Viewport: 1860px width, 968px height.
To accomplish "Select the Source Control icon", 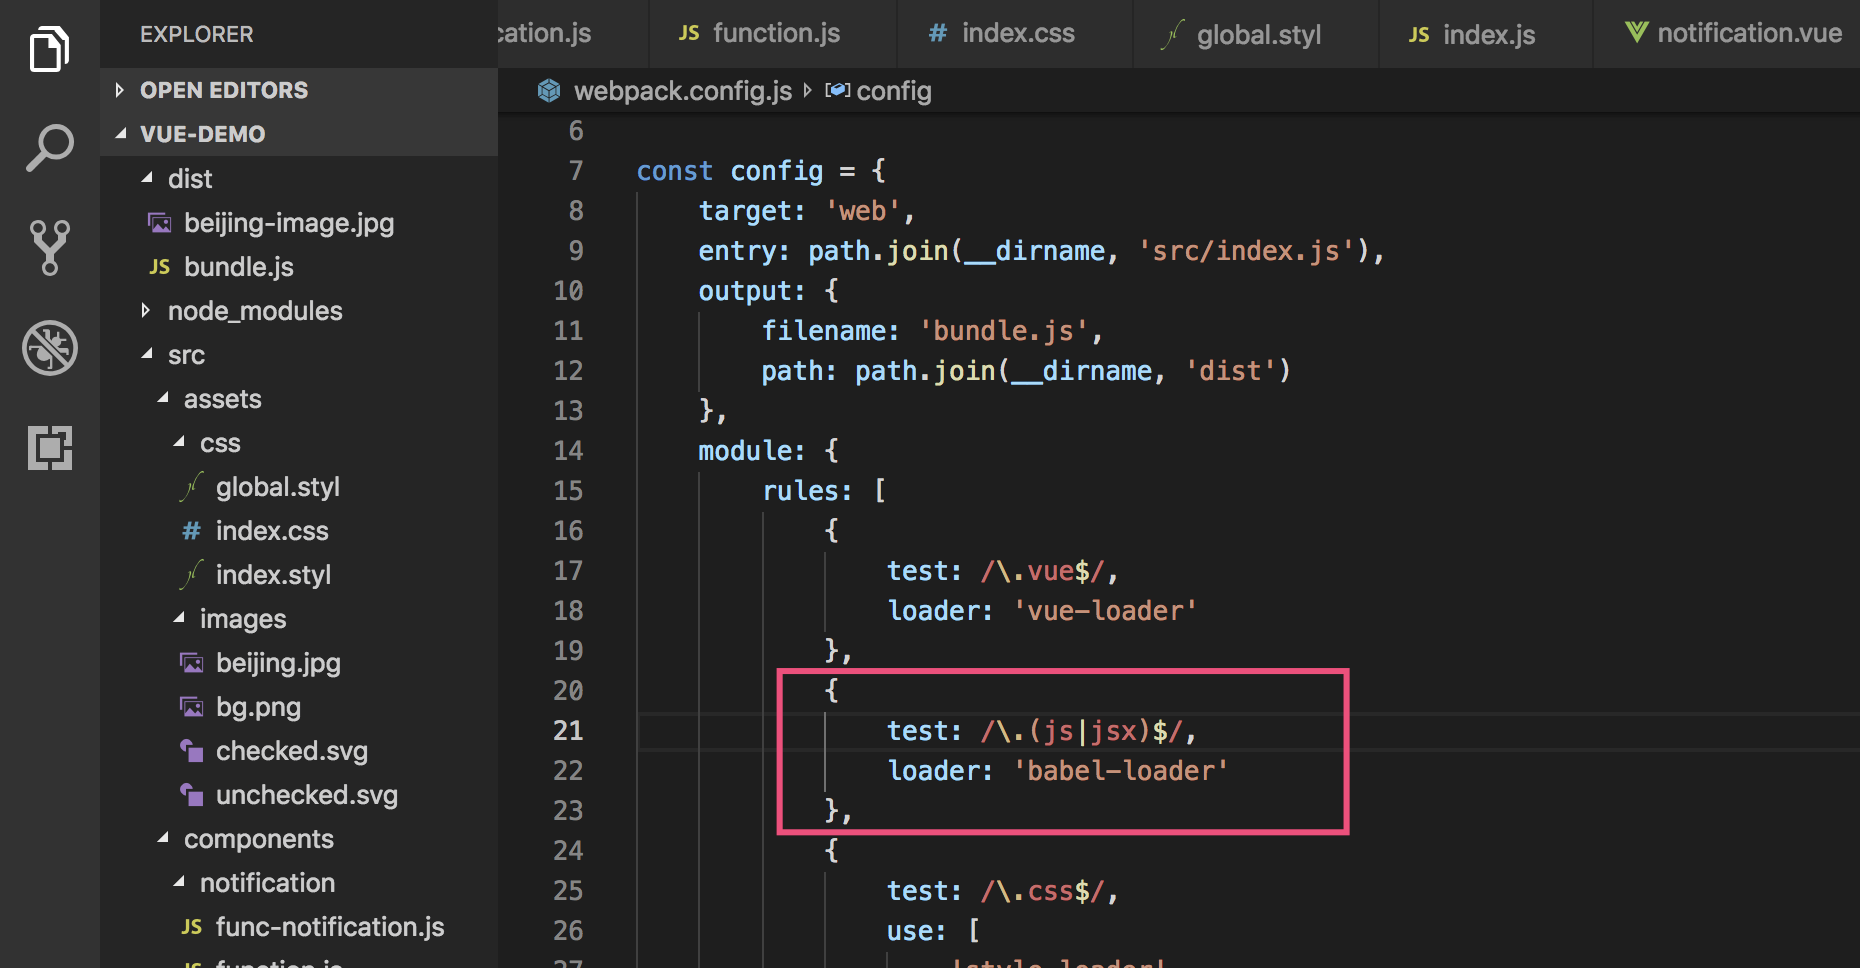I will point(49,247).
